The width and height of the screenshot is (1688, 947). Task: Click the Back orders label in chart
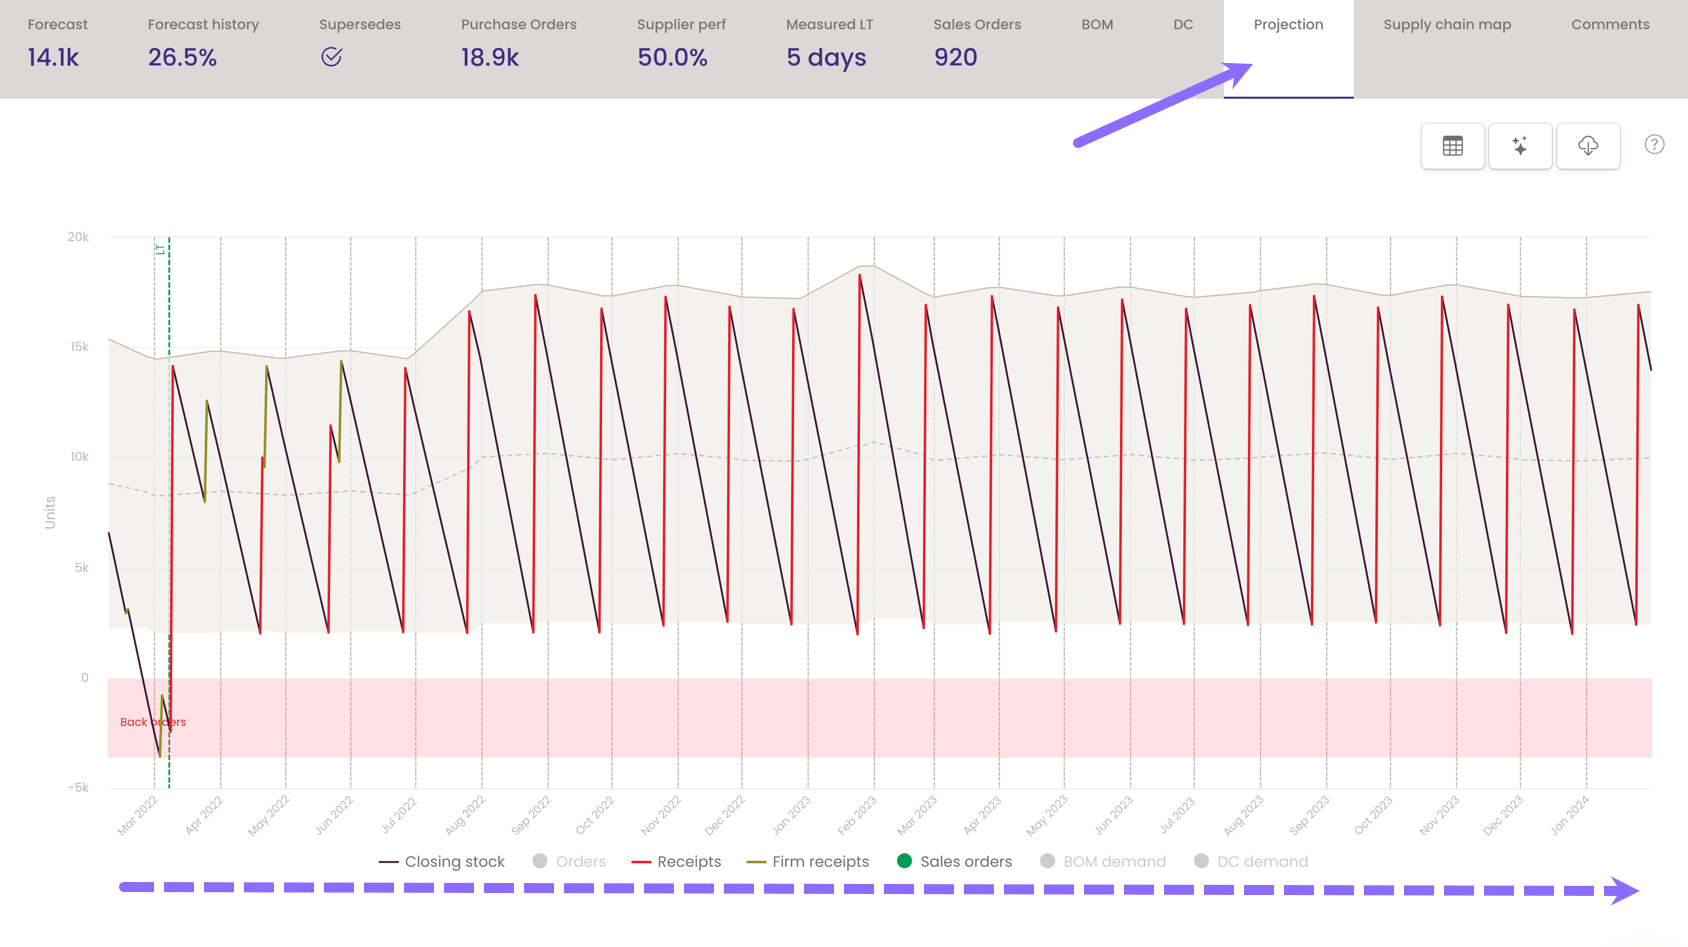tap(152, 722)
